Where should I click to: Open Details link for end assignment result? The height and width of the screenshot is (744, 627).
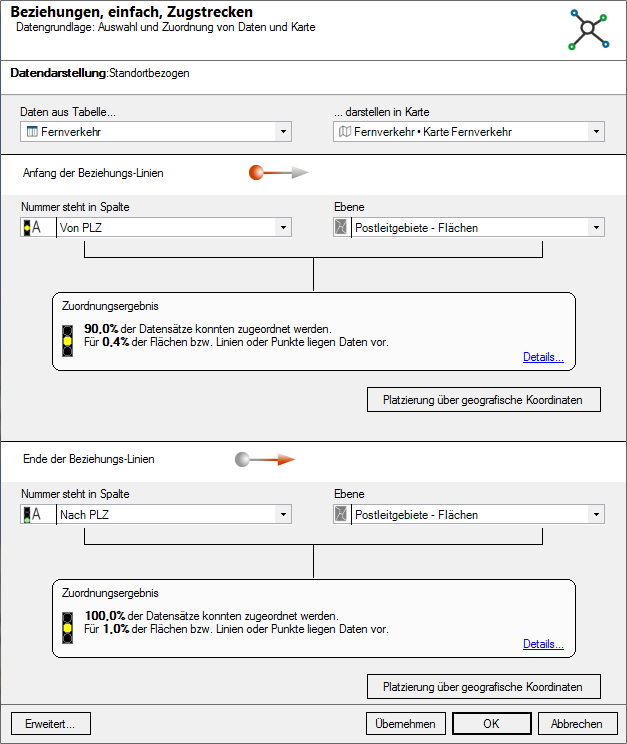click(x=543, y=644)
